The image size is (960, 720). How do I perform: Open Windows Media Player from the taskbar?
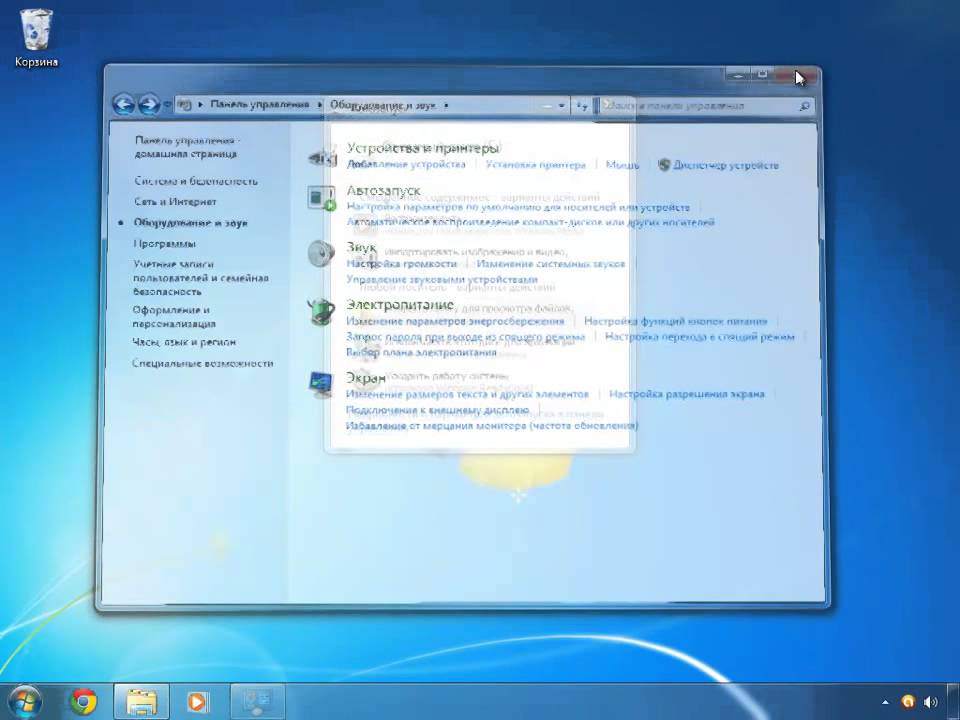coord(197,702)
